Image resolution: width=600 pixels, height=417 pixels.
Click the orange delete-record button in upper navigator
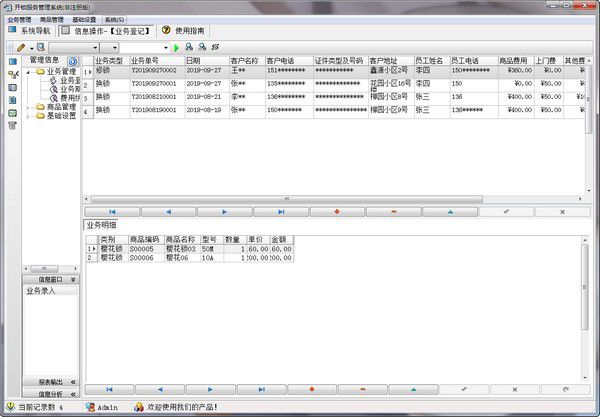tap(394, 212)
